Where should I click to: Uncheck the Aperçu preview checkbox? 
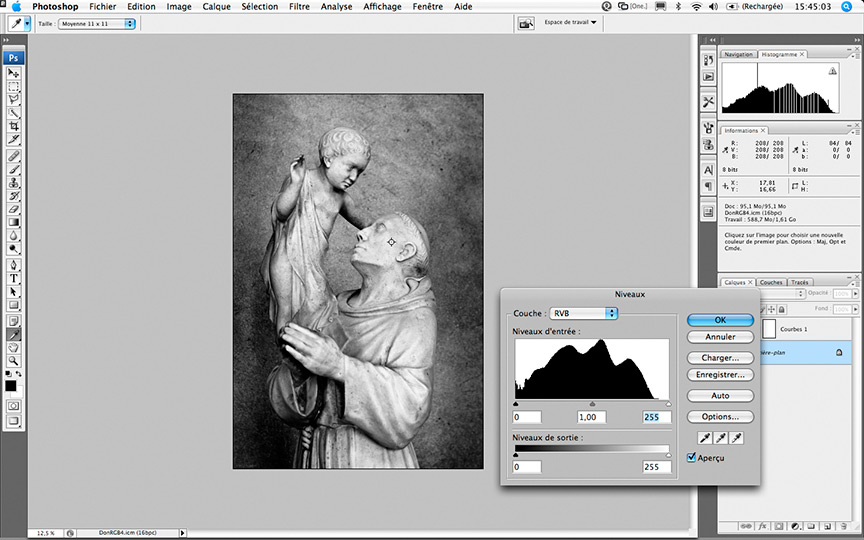click(x=691, y=457)
